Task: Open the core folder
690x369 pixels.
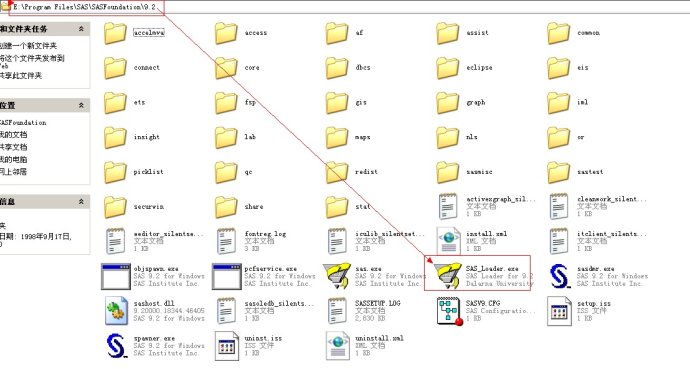Action: pyautogui.click(x=226, y=68)
